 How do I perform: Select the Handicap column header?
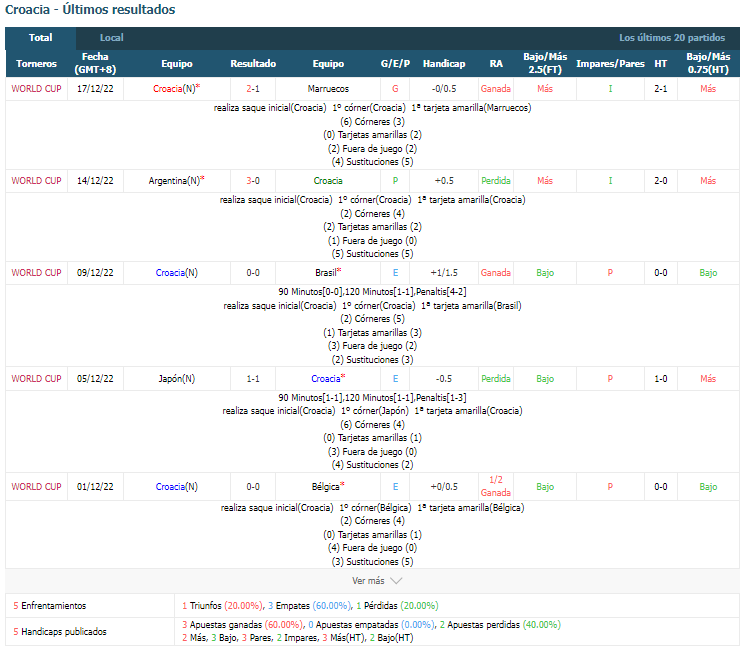444,64
